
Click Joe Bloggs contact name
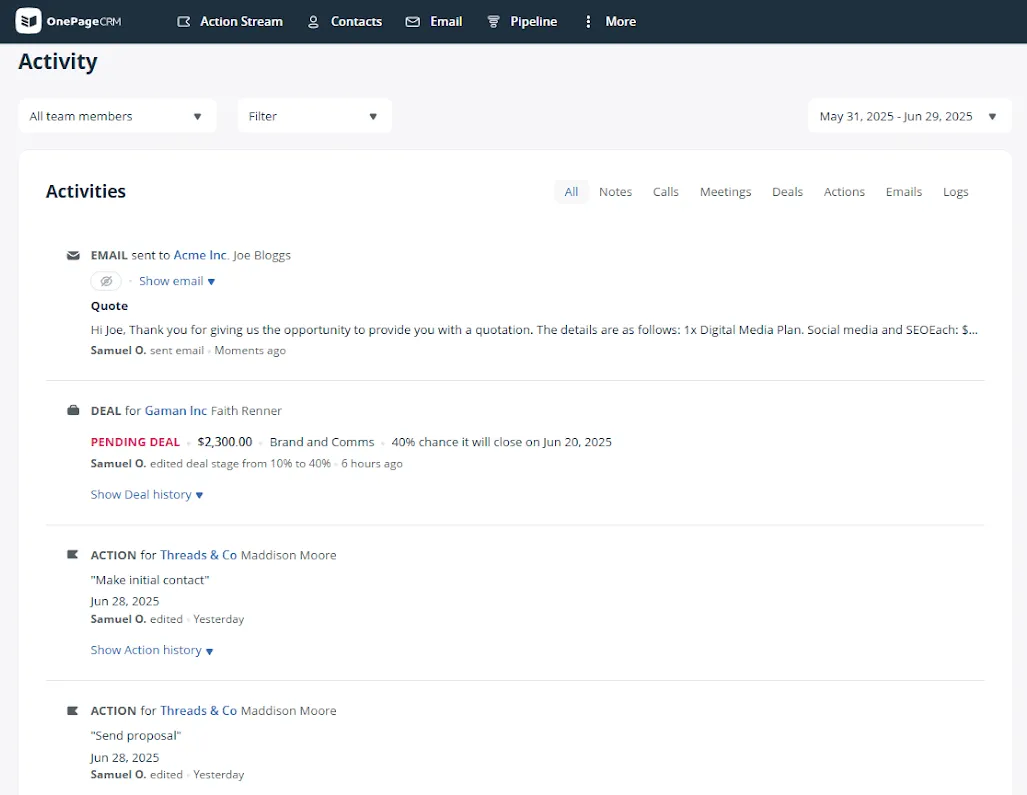(x=262, y=255)
